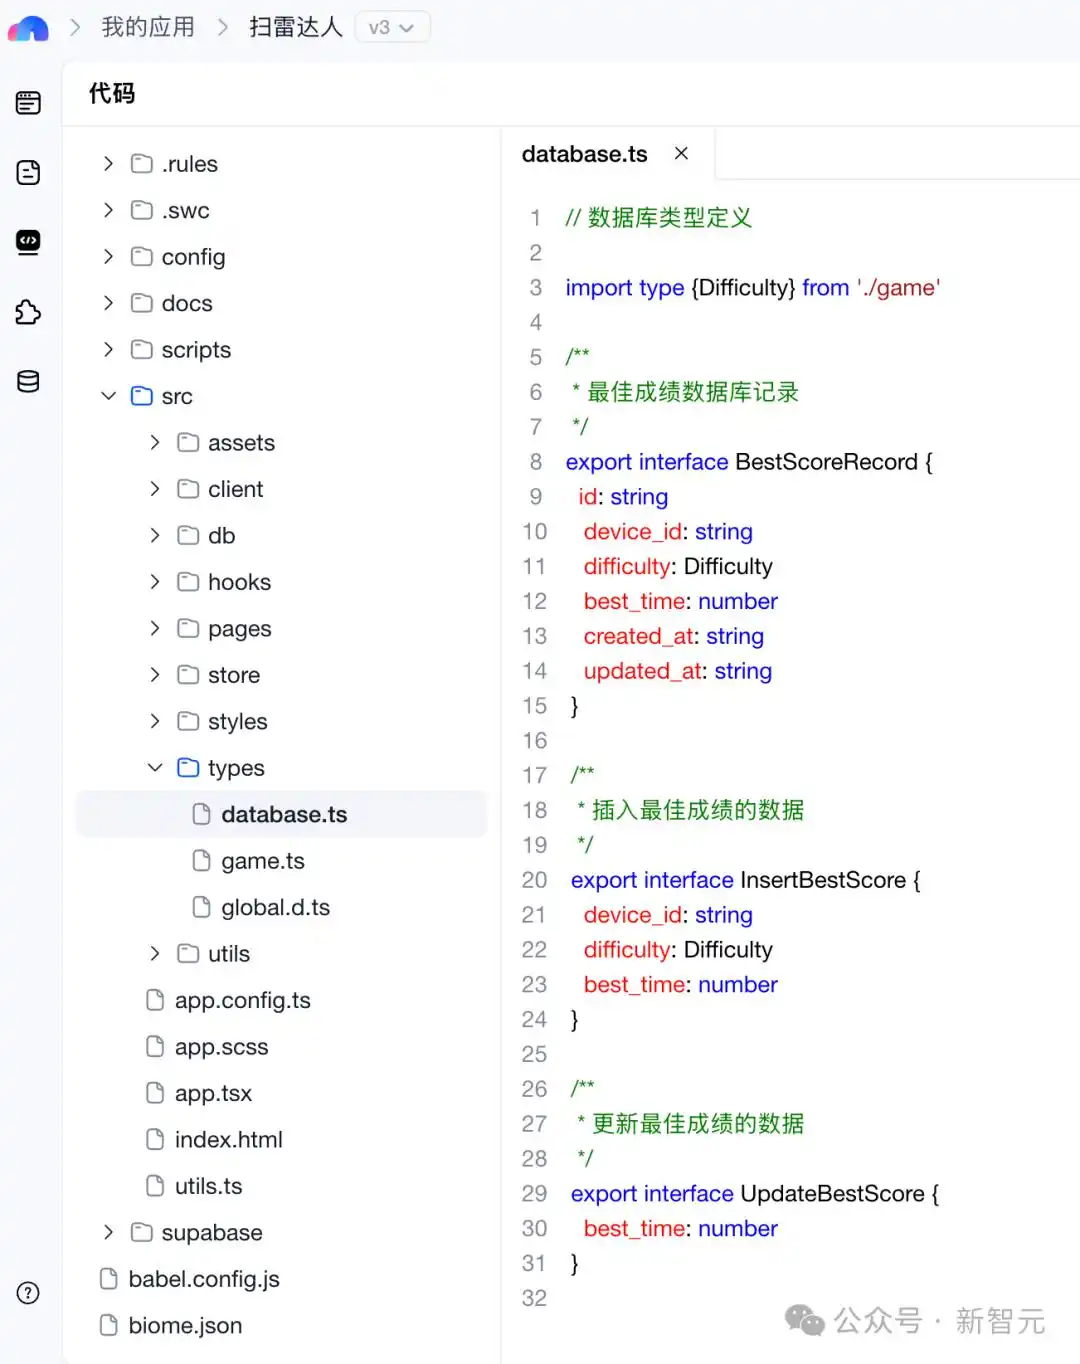The image size is (1080, 1364).
Task: Click the app logo in the top-left corner
Action: click(x=27, y=27)
